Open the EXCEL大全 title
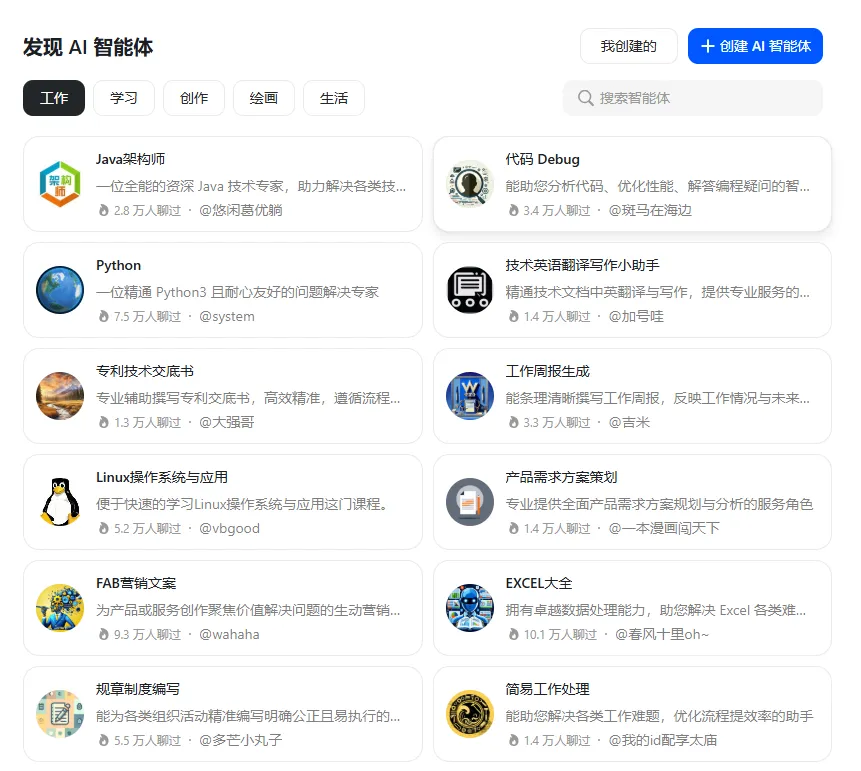This screenshot has width=861, height=771. coord(539,583)
